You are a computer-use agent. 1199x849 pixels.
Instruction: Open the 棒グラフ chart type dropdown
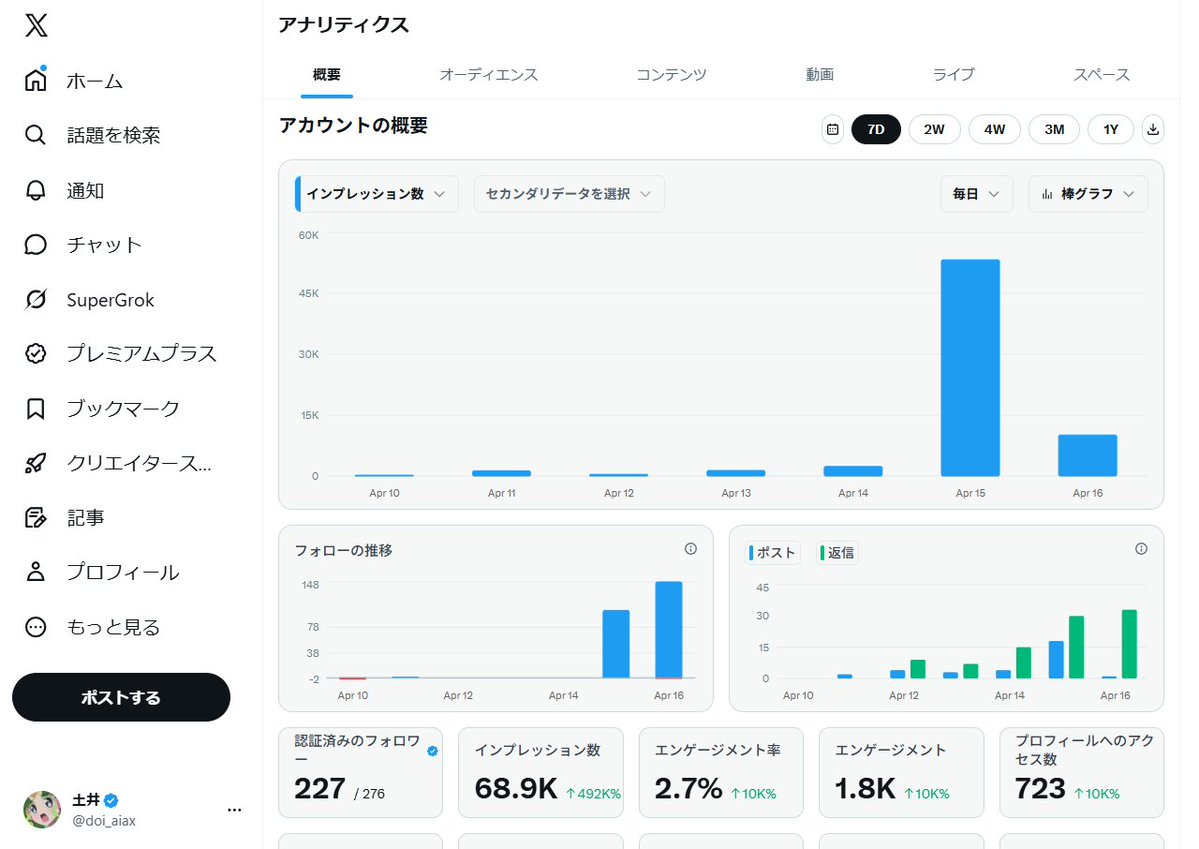tap(1088, 194)
